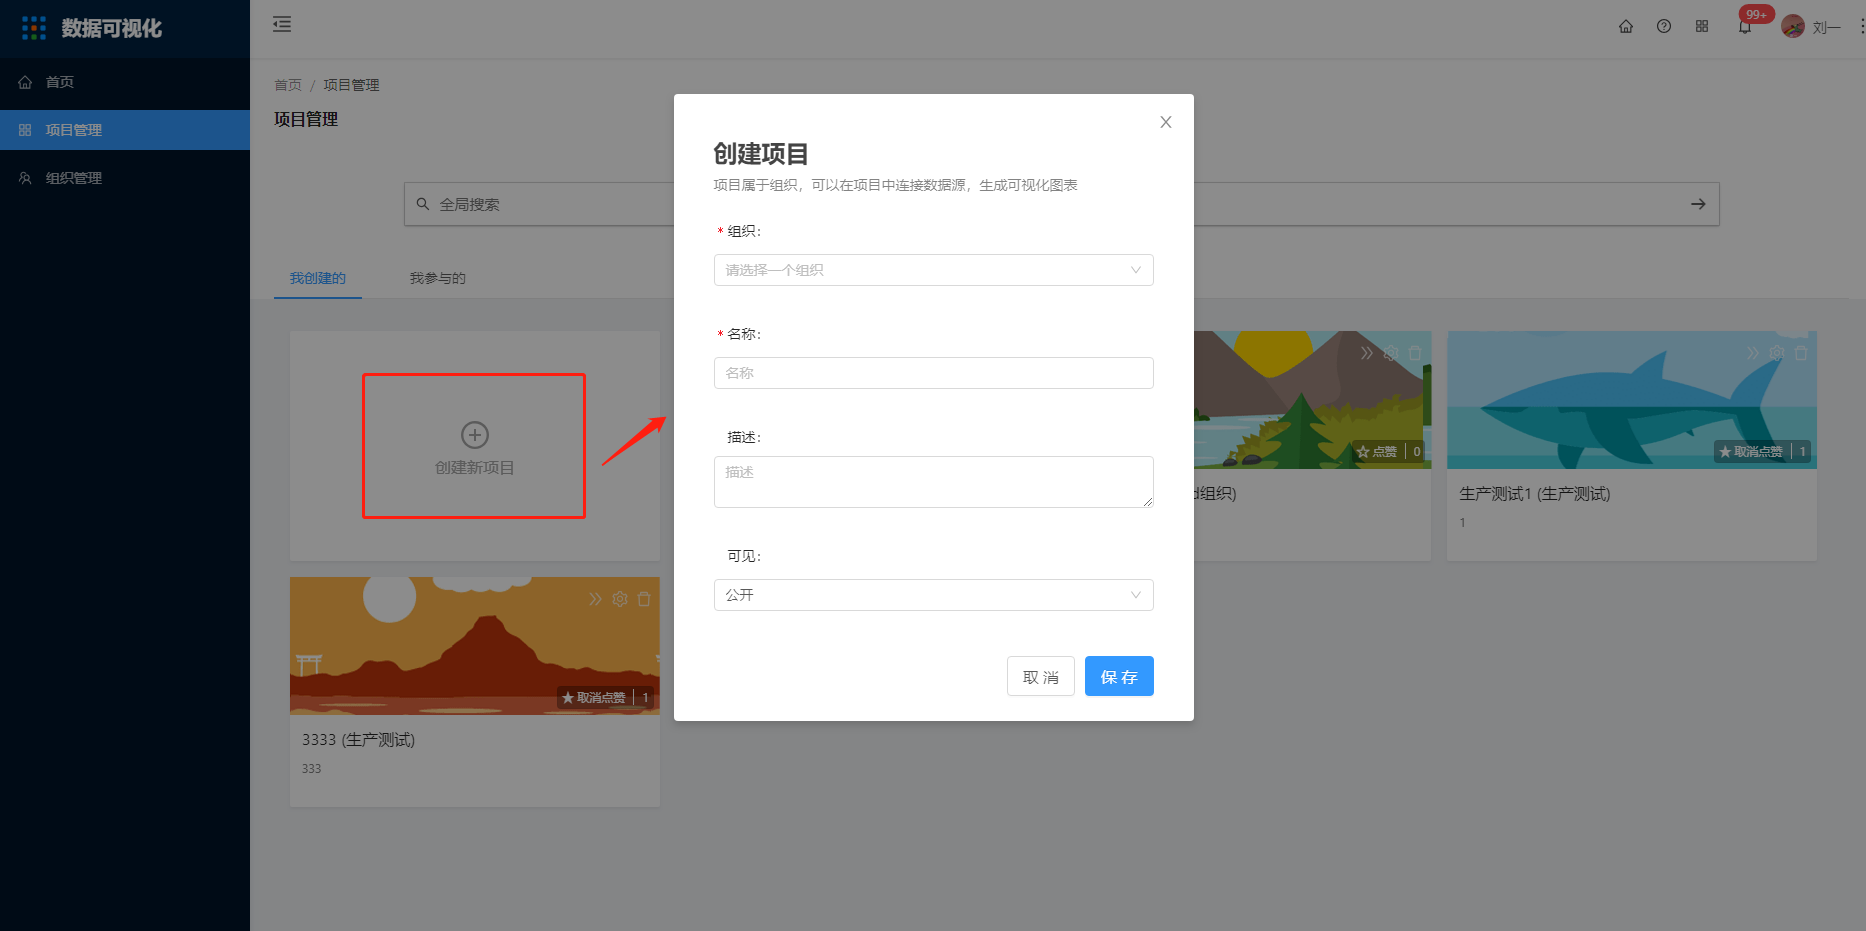Viewport: 1866px width, 931px height.
Task: Open help question mark icon
Action: point(1664,26)
